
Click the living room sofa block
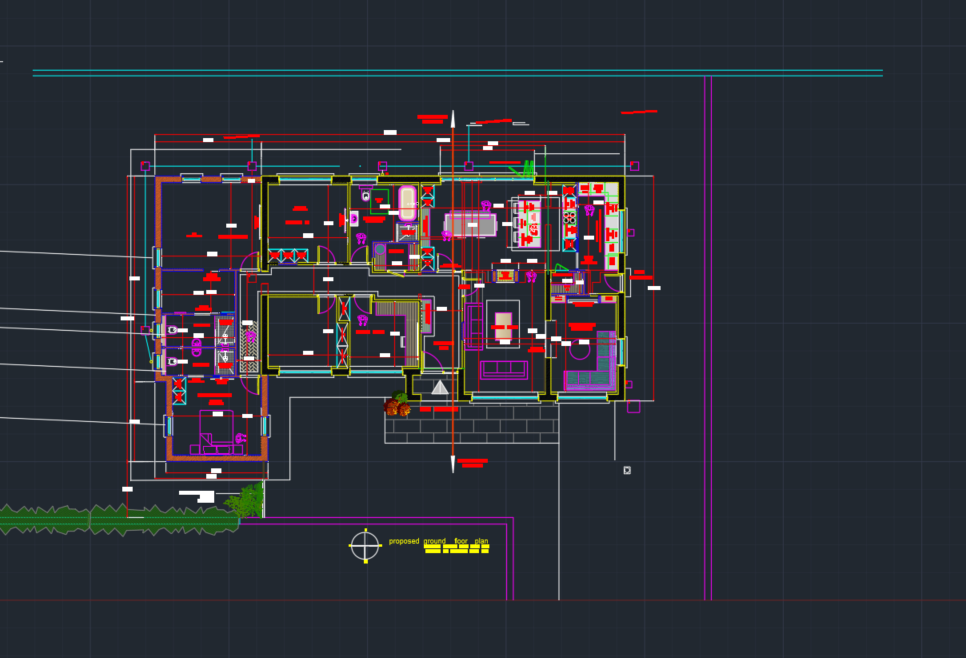pos(503,369)
